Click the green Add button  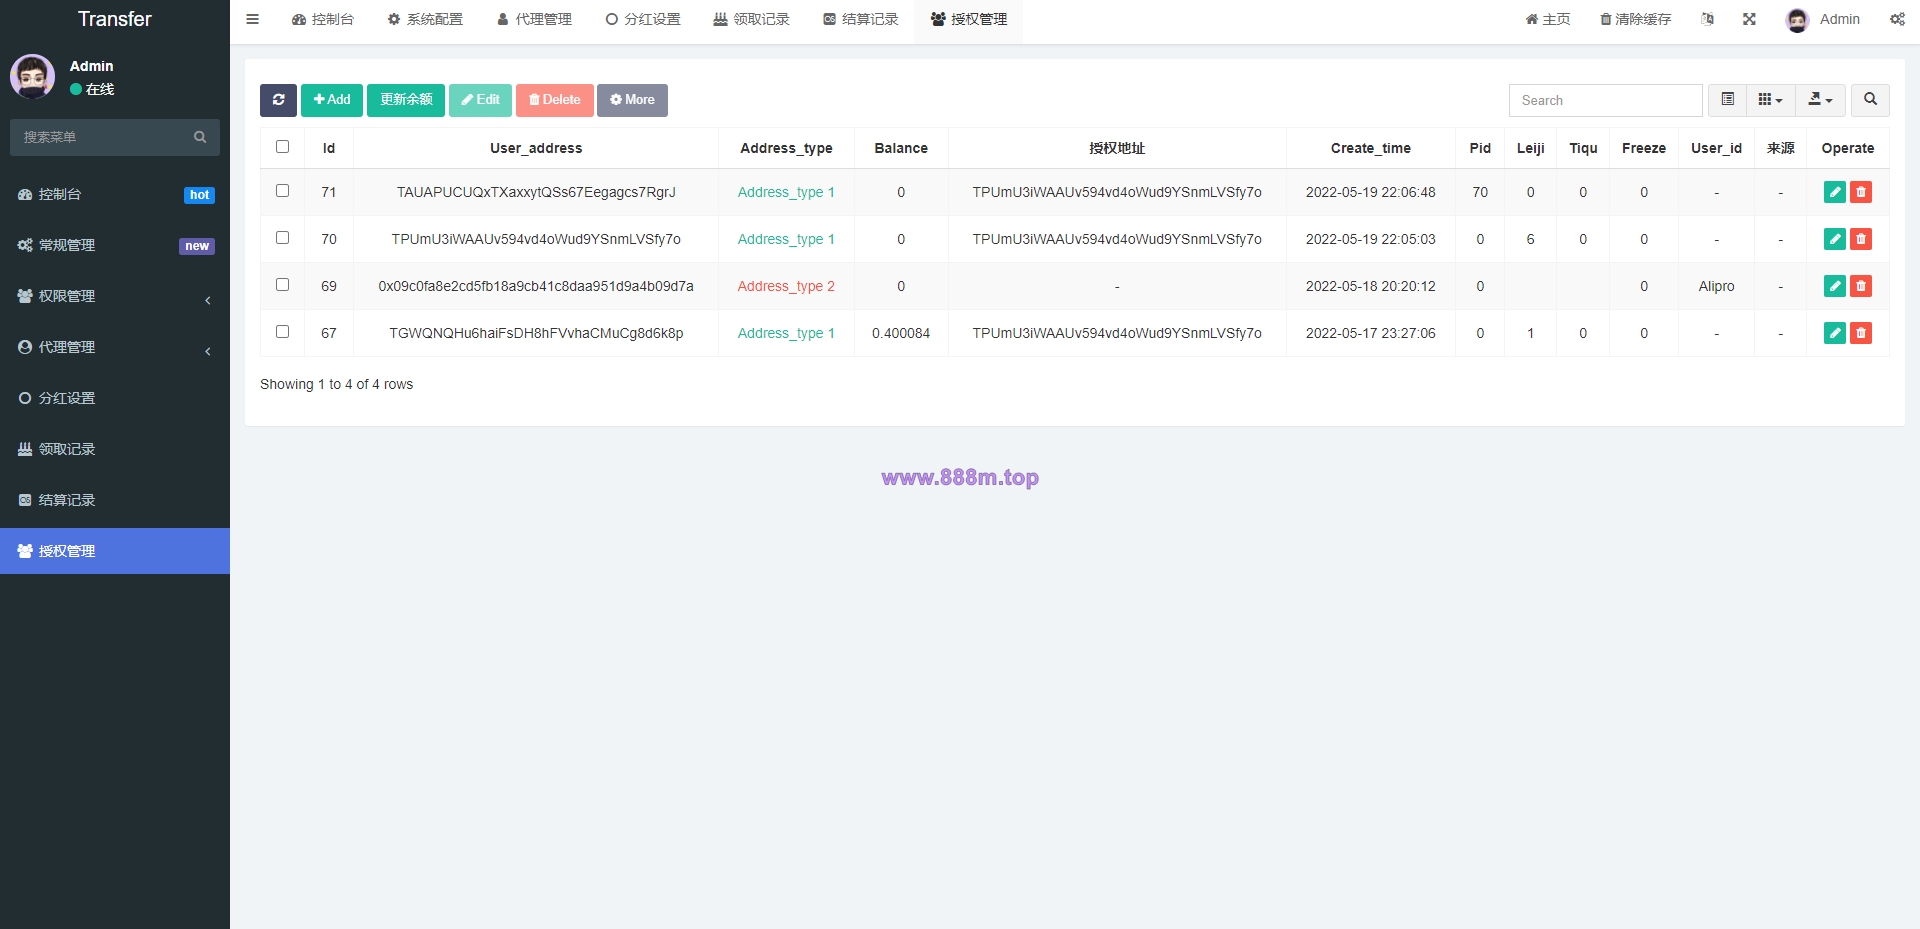pyautogui.click(x=332, y=100)
